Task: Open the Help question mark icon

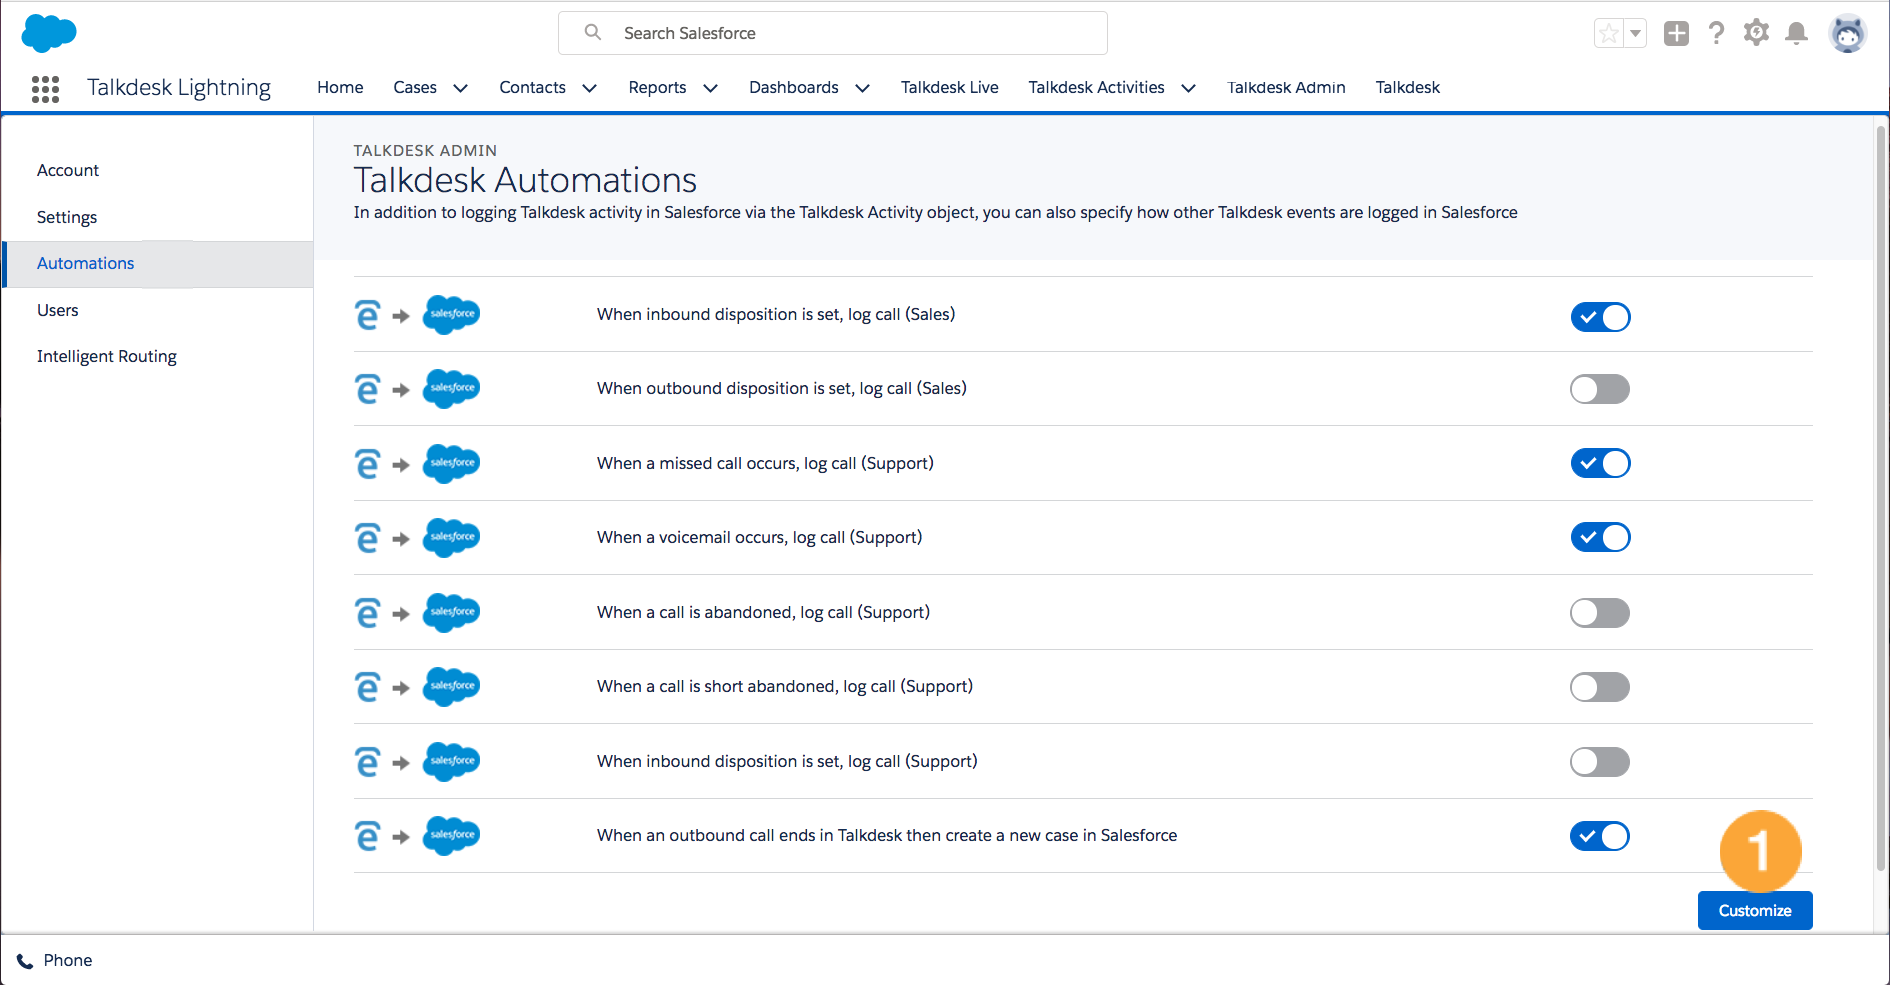Action: [x=1716, y=33]
